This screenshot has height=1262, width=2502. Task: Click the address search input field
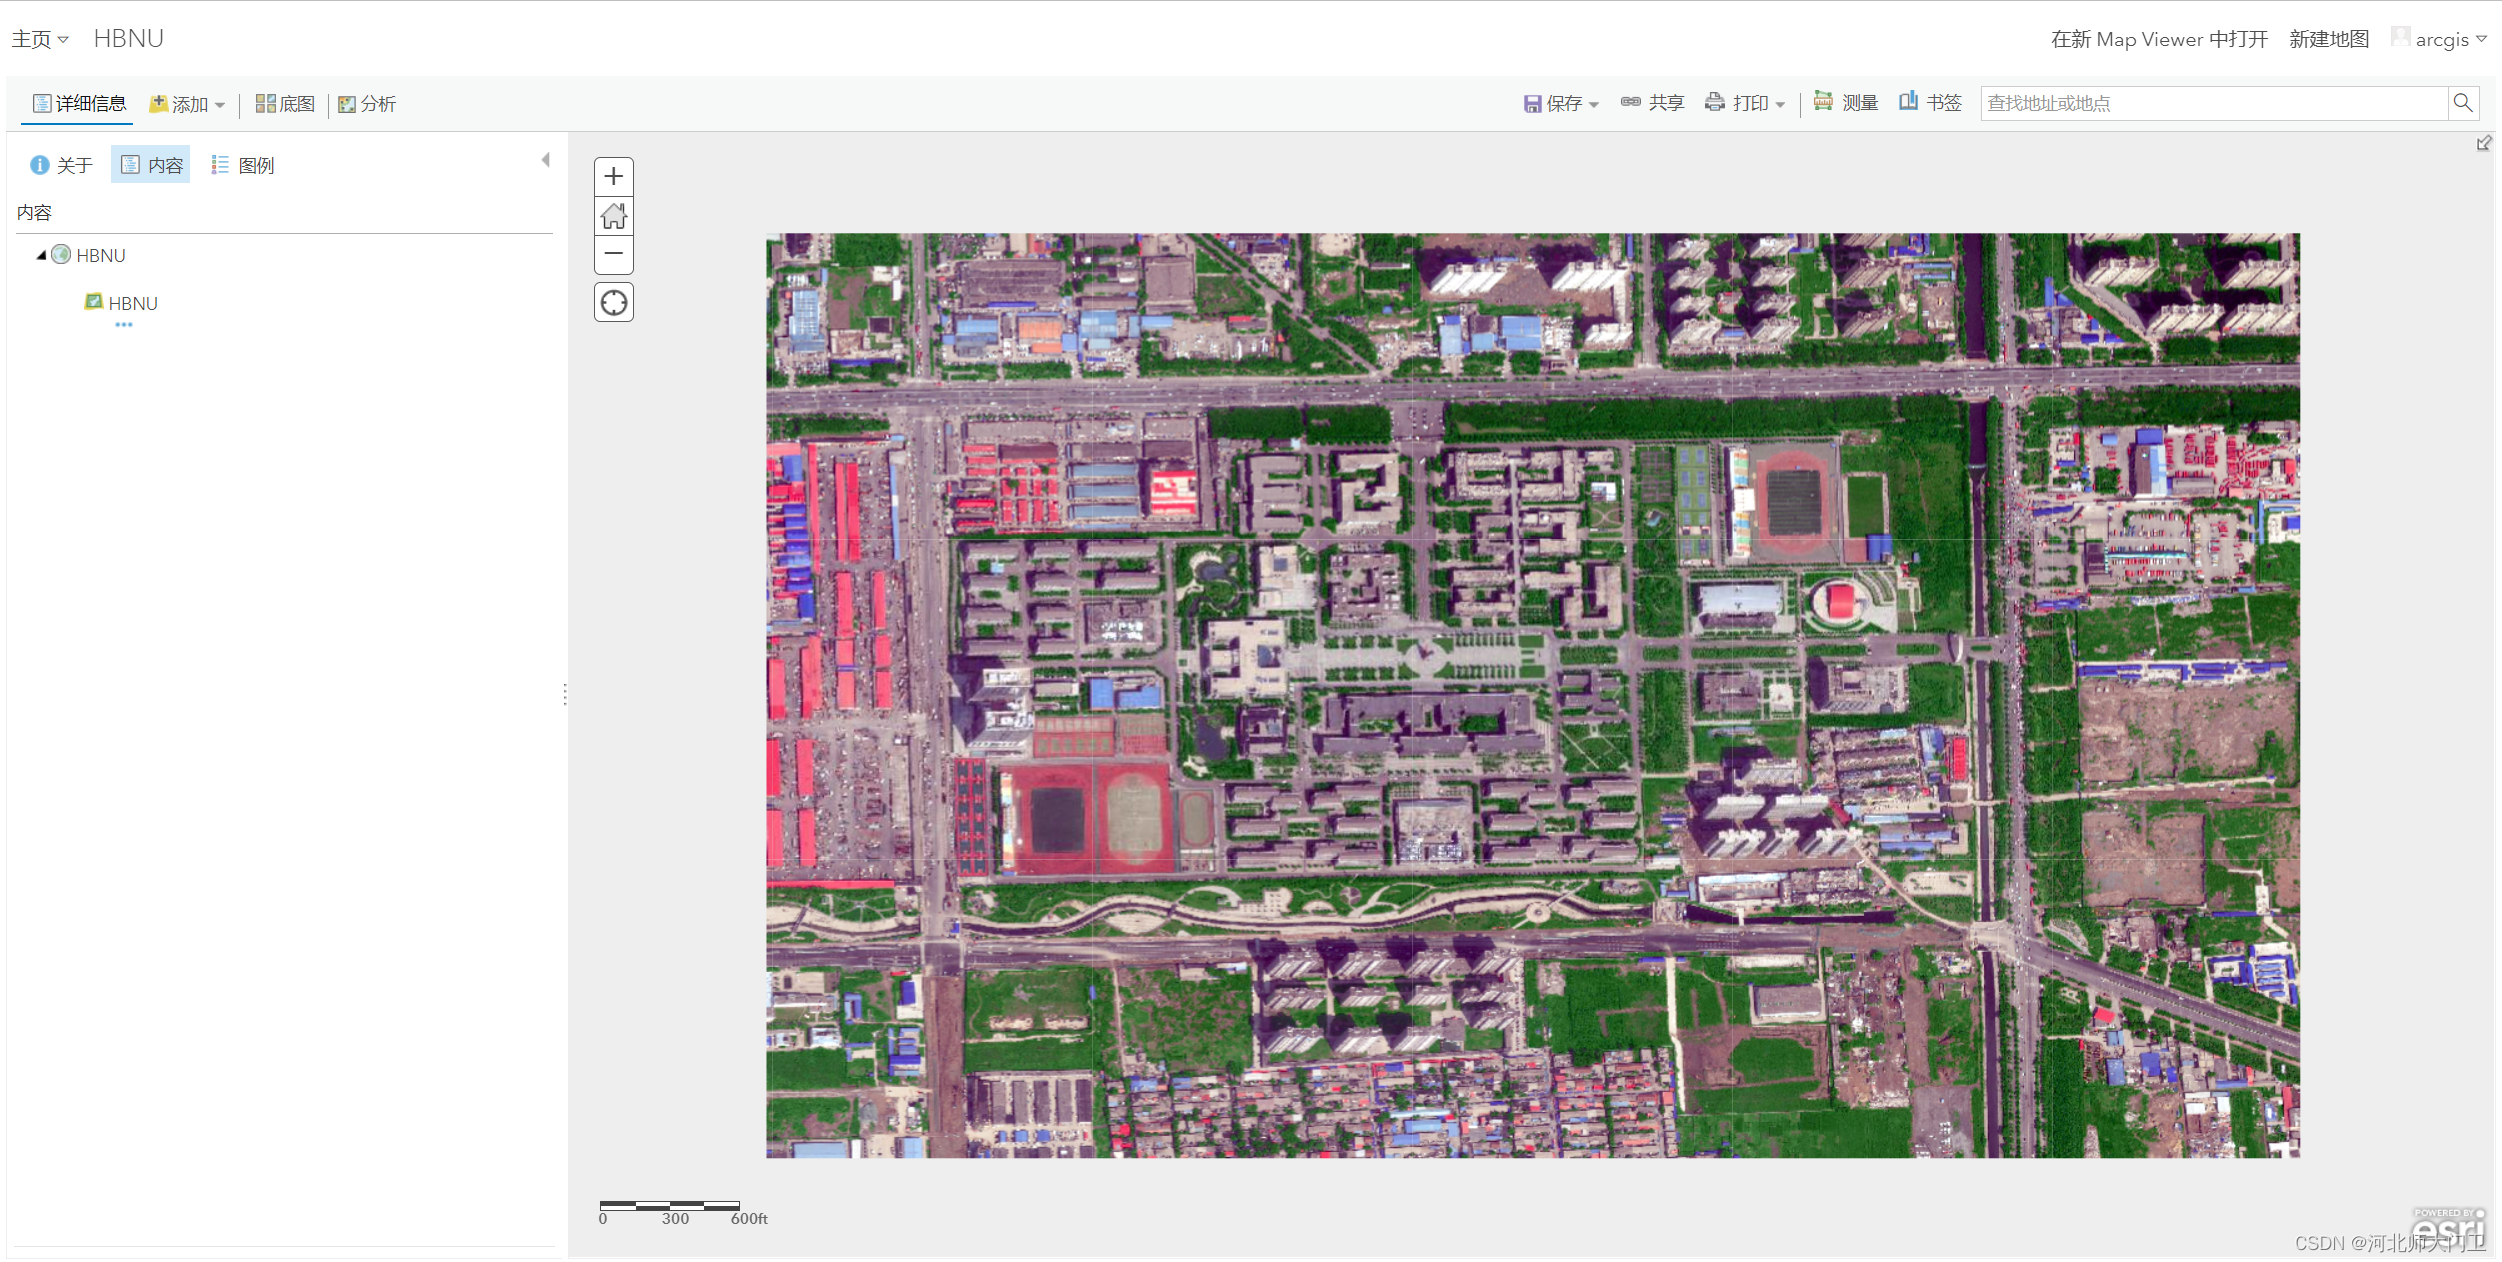coord(2212,103)
